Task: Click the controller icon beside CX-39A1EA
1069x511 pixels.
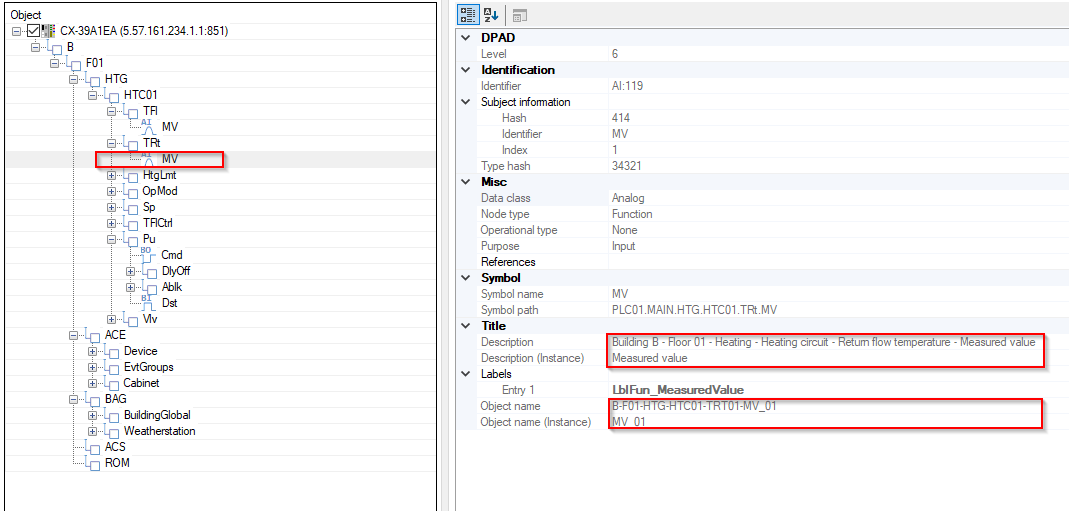Action: pyautogui.click(x=48, y=31)
